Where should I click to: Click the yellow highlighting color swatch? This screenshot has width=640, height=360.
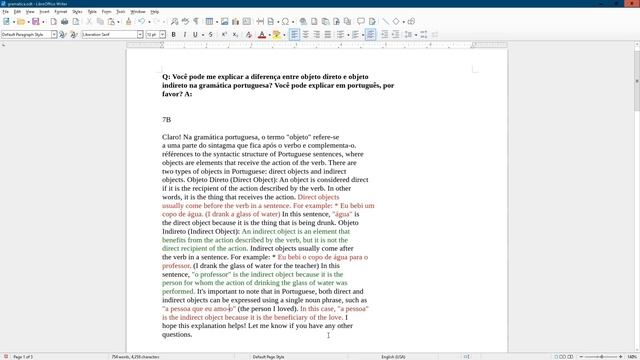click(x=277, y=35)
